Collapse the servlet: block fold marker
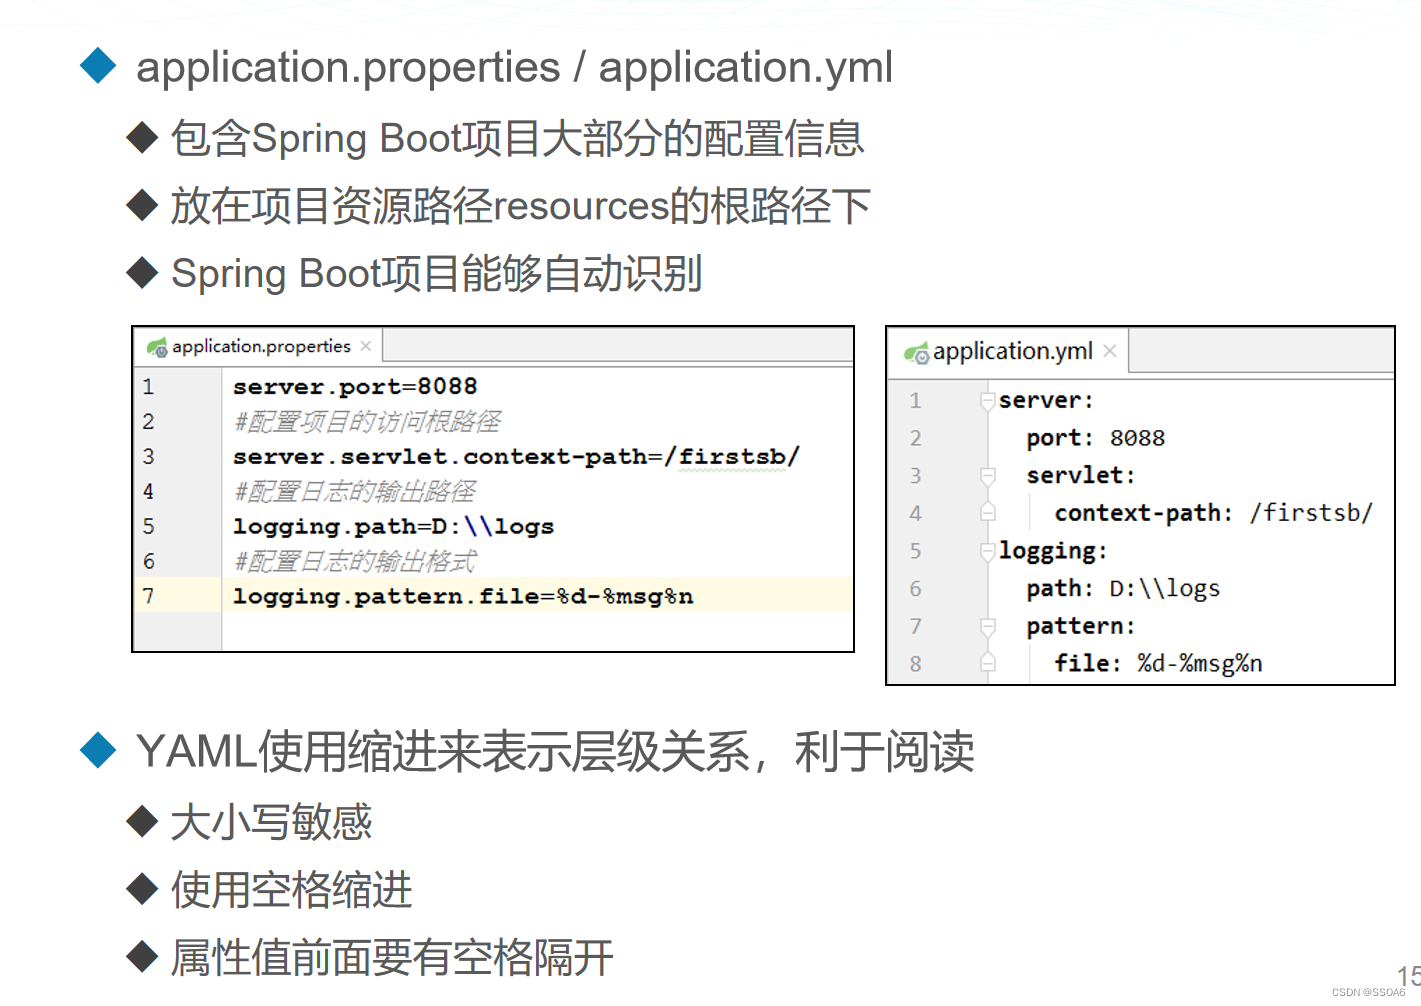This screenshot has height=1006, width=1421. [x=988, y=476]
